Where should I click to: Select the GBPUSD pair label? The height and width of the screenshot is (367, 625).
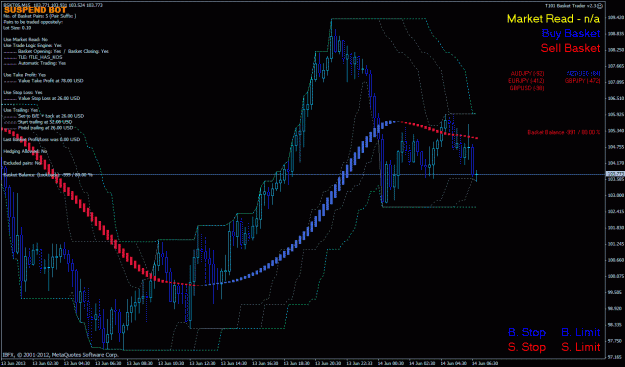[527, 88]
